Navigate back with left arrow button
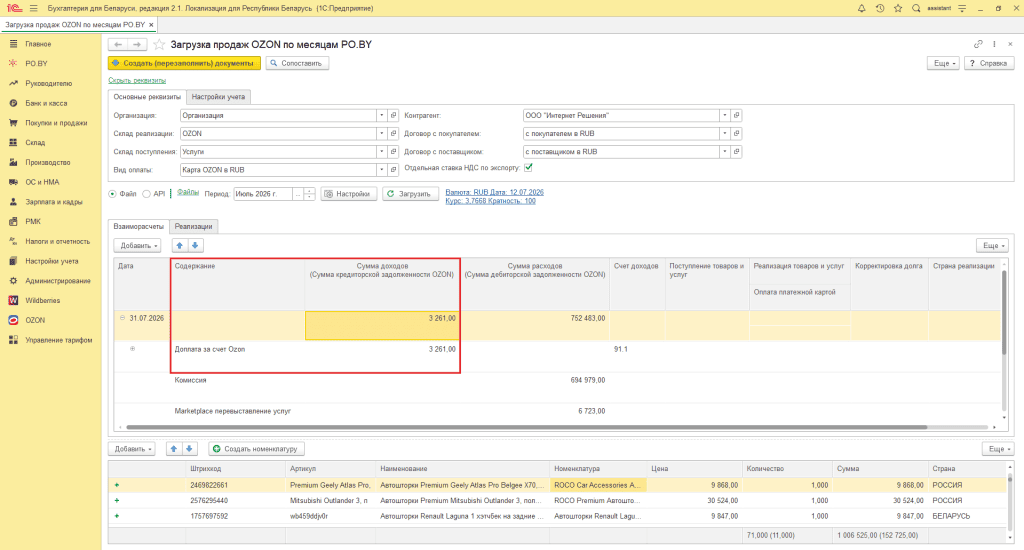Image resolution: width=1024 pixels, height=550 pixels. 118,44
